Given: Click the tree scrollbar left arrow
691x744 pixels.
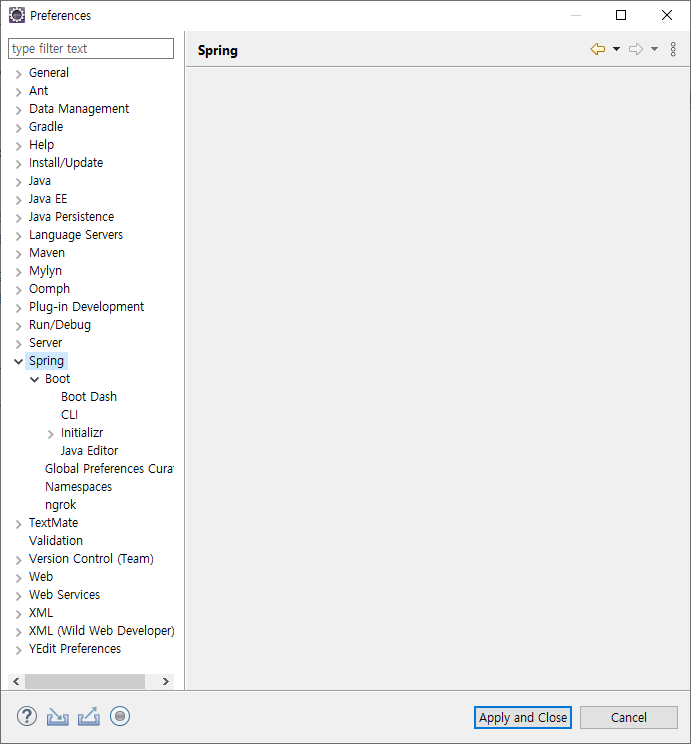Looking at the screenshot, I should [x=16, y=681].
